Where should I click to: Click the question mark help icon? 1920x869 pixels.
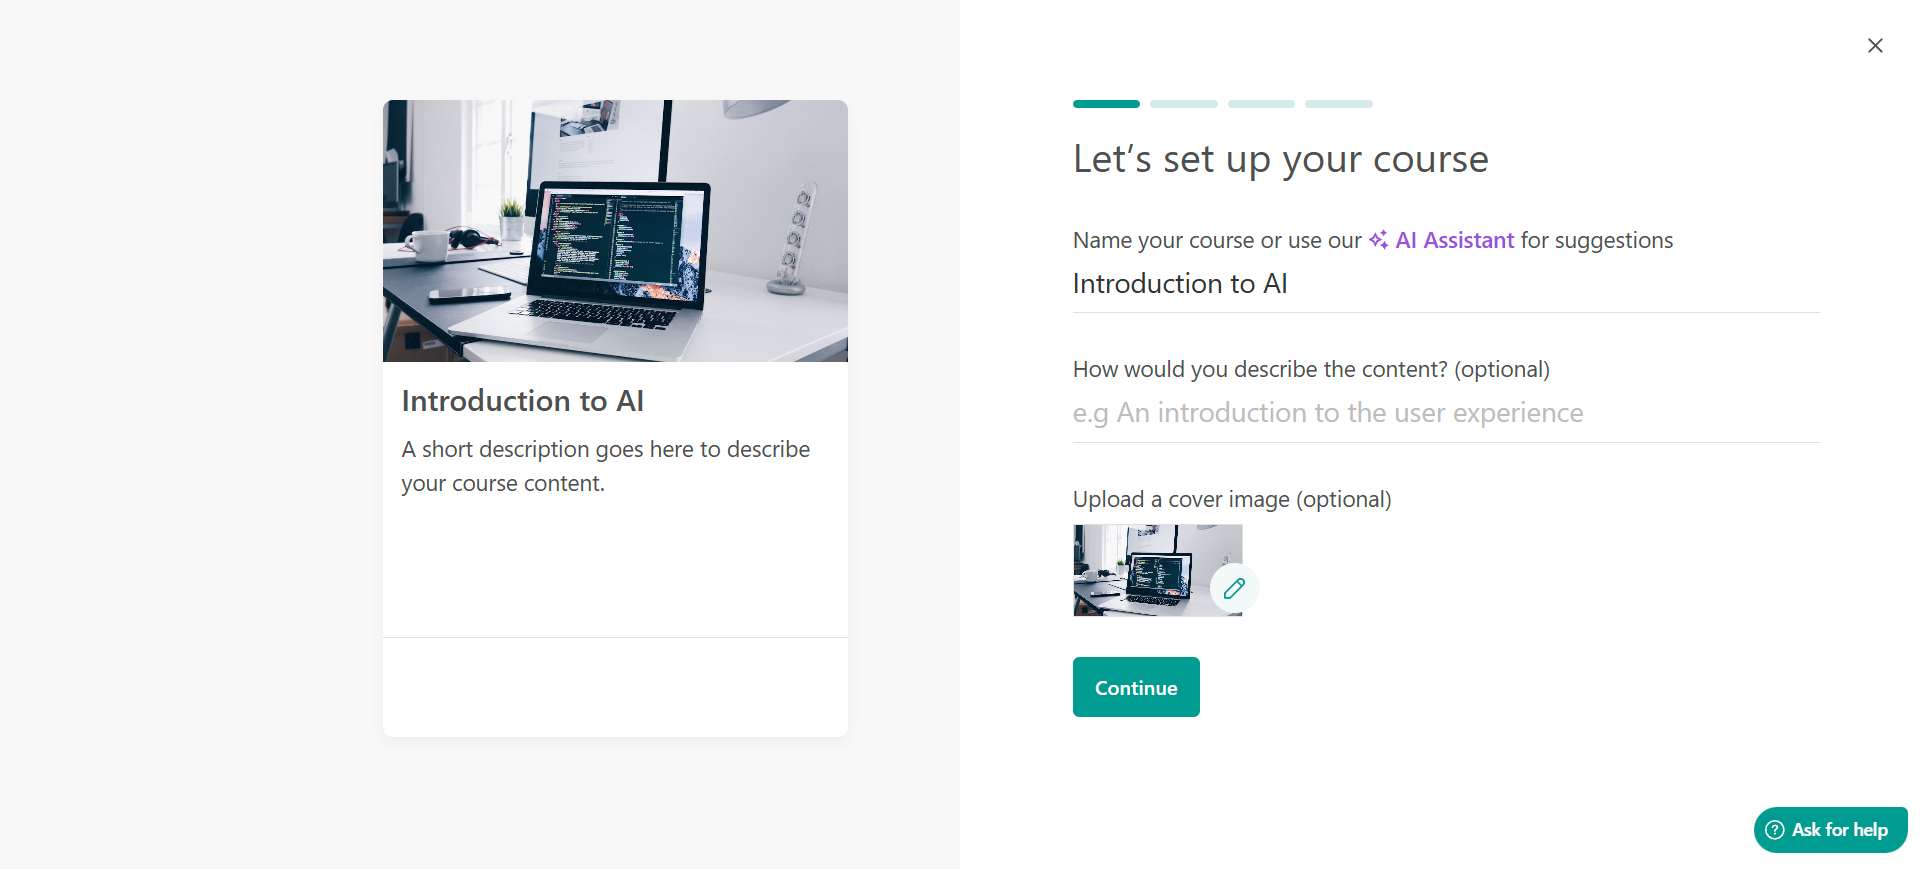1775,830
